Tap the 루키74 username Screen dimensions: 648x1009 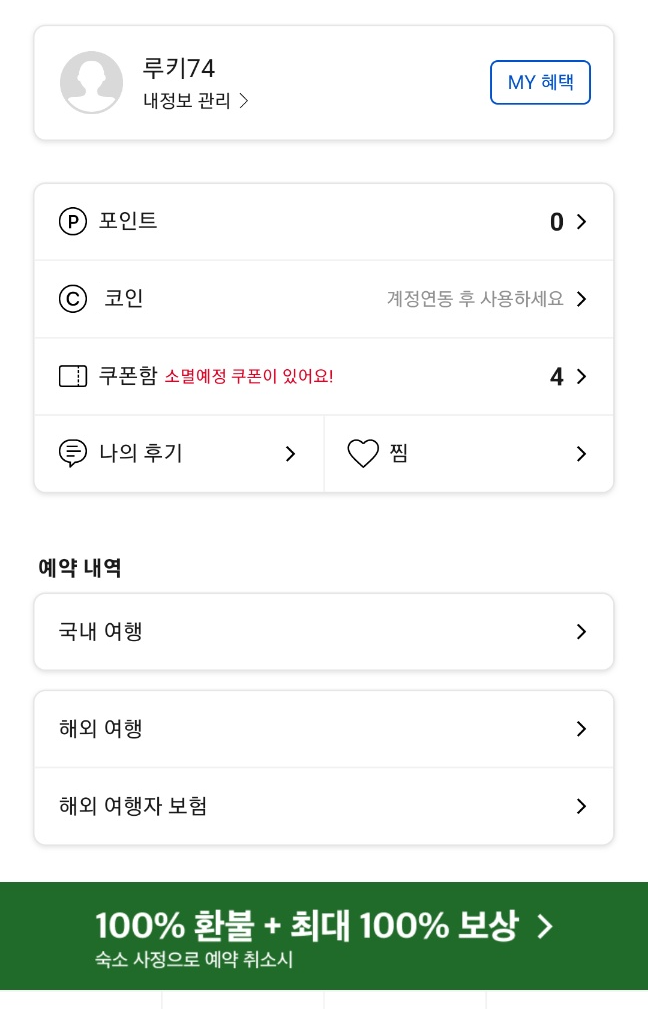tap(179, 68)
